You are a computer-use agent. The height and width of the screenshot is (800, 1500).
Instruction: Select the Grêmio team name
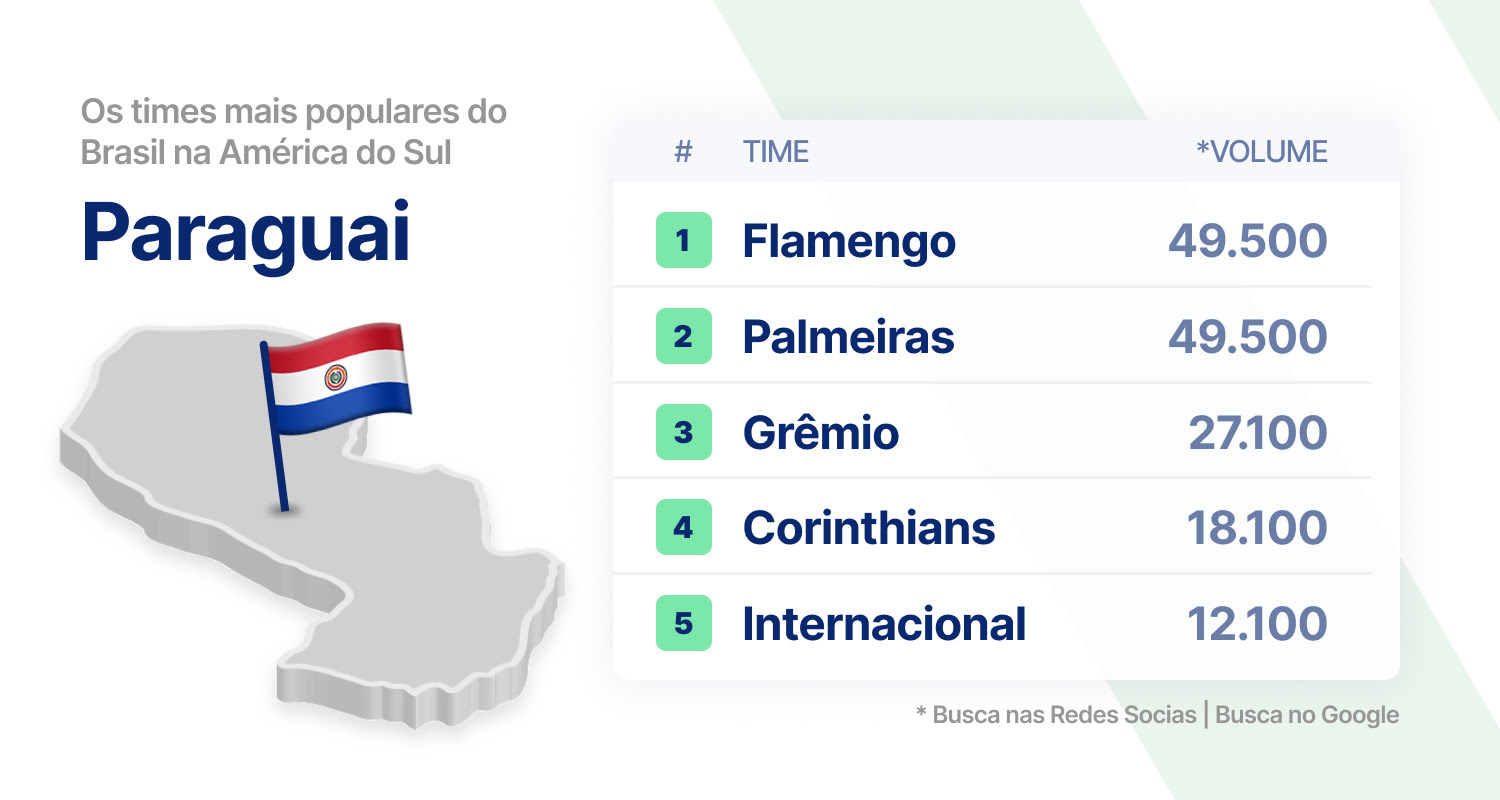(821, 433)
